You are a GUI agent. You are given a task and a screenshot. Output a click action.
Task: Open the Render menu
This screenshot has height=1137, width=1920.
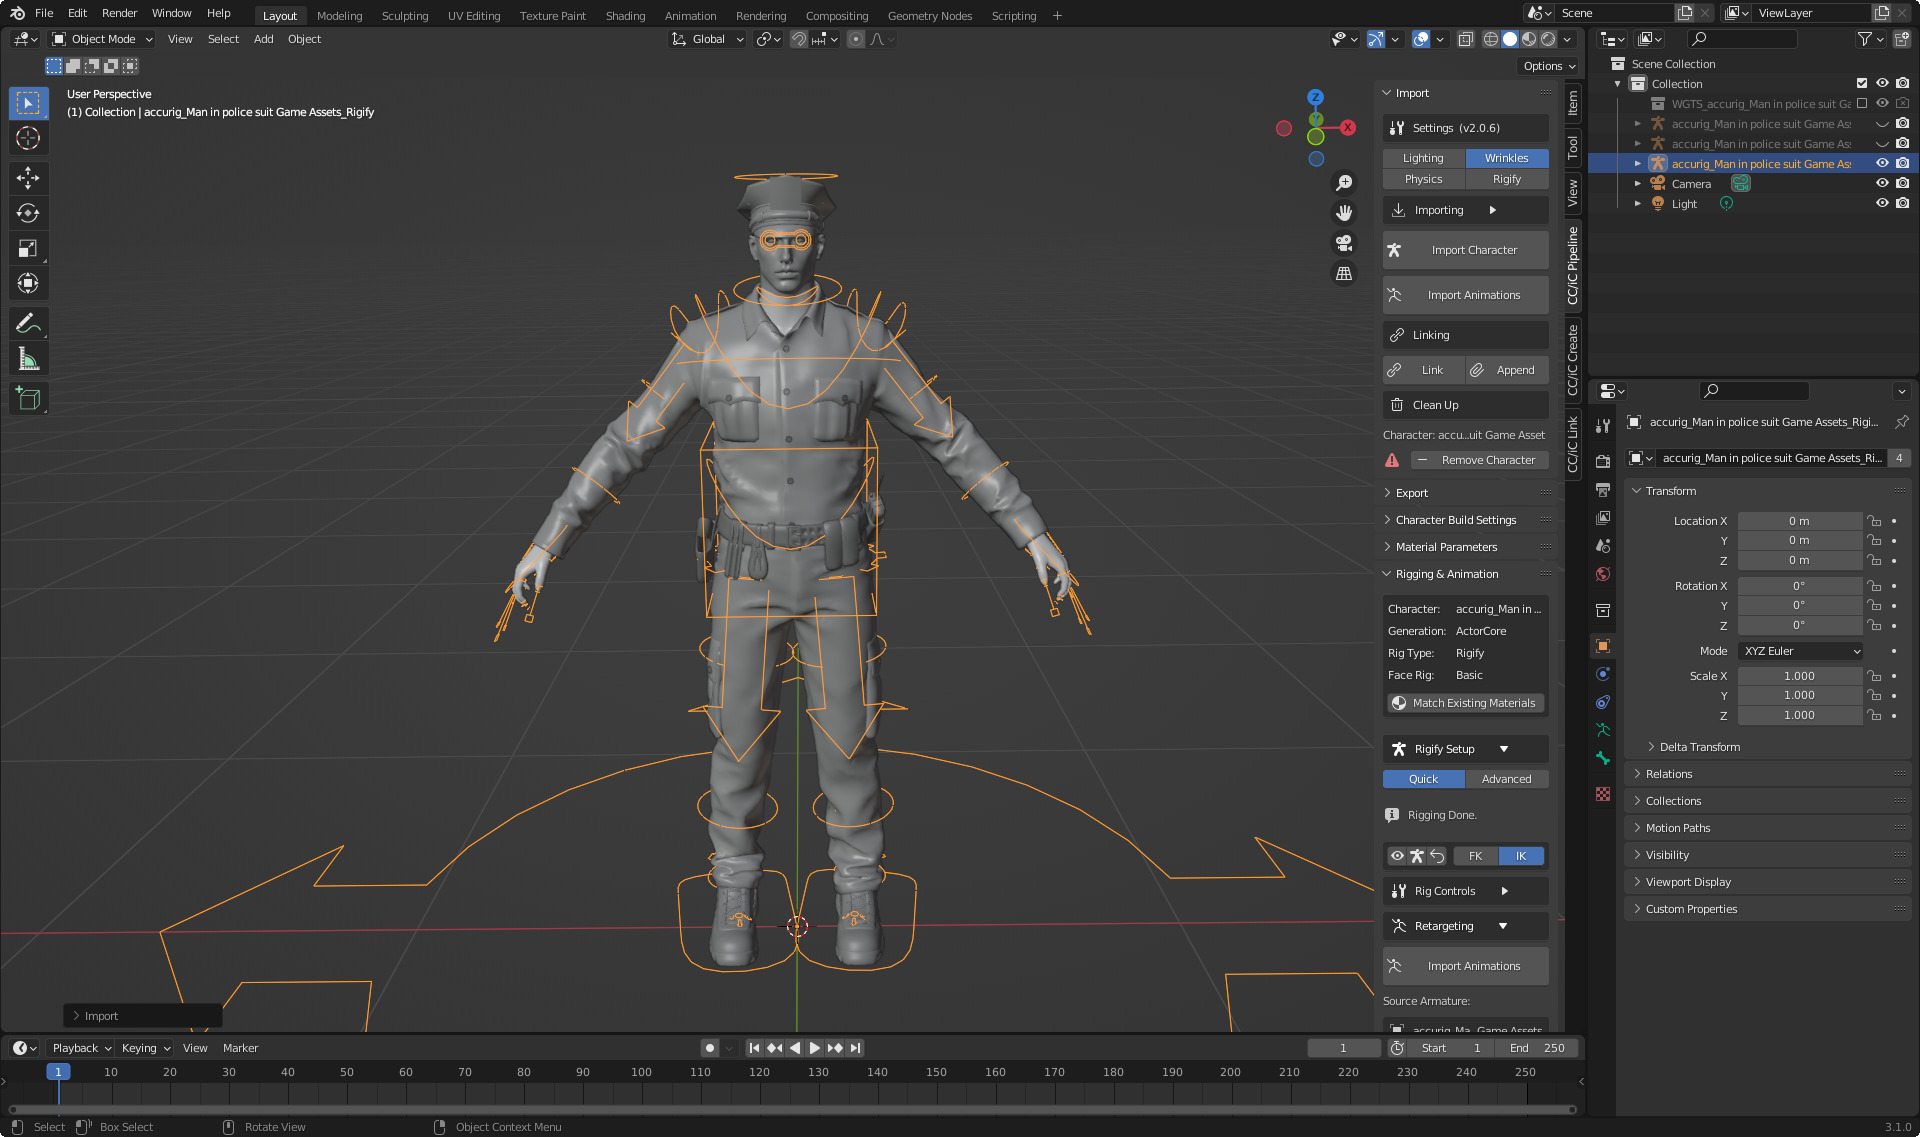119,13
